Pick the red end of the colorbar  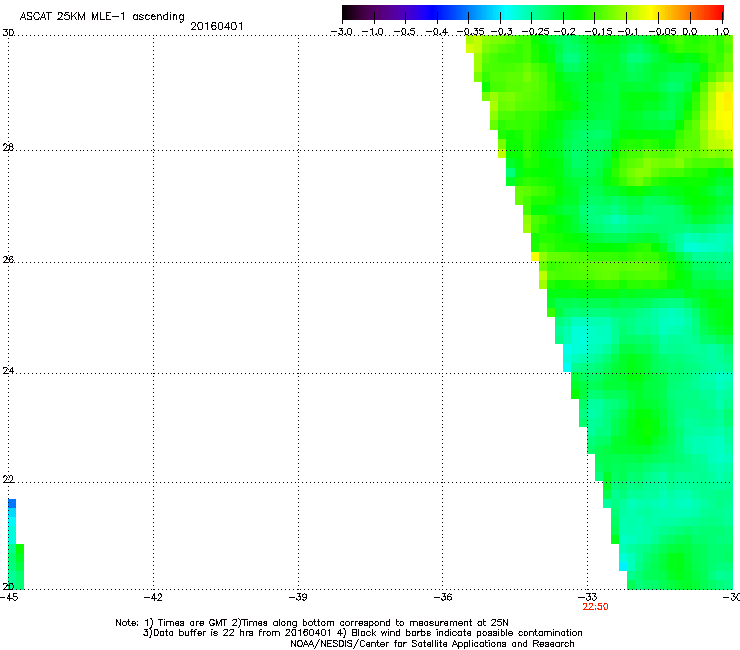(x=715, y=12)
